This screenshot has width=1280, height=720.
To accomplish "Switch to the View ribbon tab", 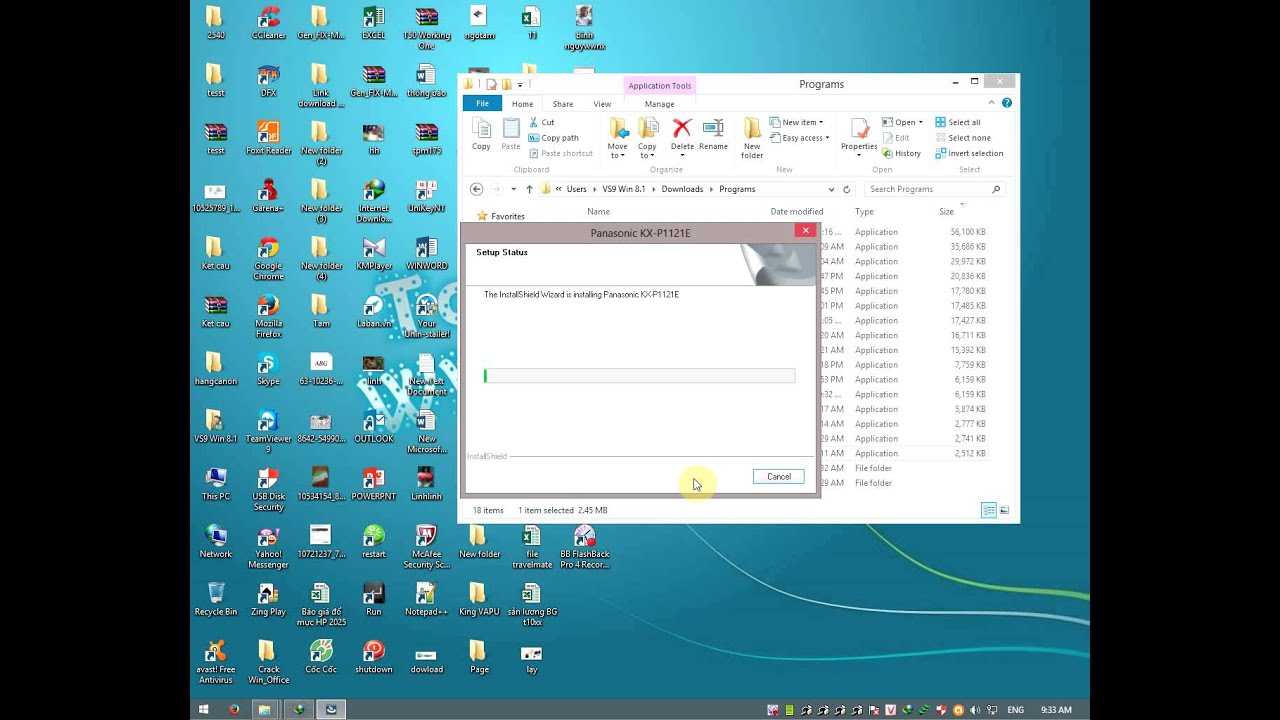I will tap(602, 103).
